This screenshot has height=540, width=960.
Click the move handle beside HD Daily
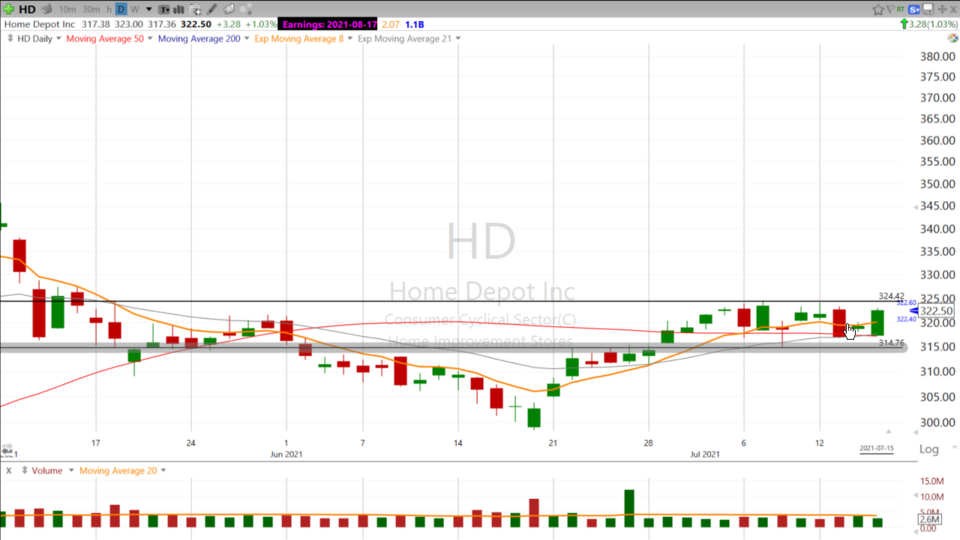(9, 39)
